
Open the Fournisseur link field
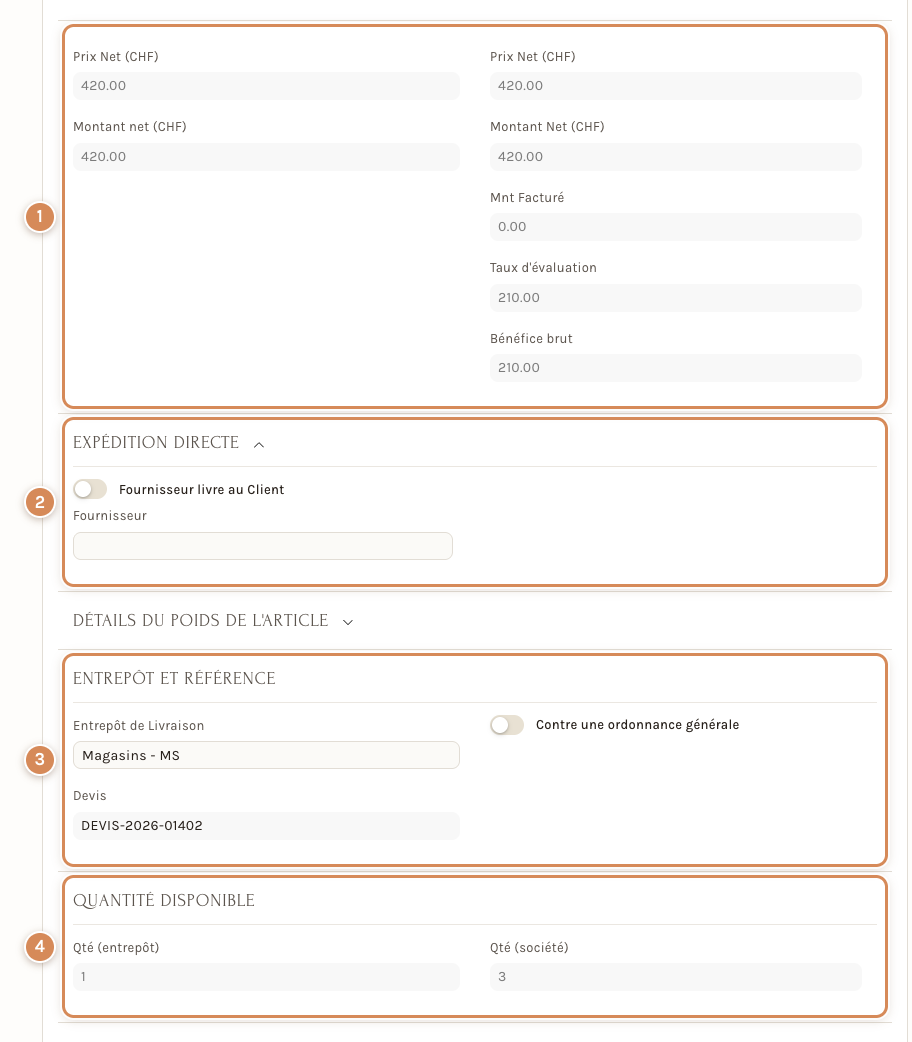point(263,546)
